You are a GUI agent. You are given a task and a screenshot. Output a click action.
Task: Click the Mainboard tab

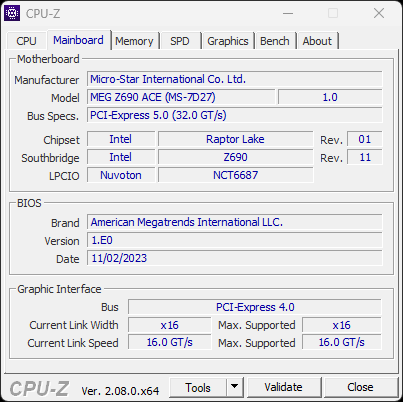point(79,40)
